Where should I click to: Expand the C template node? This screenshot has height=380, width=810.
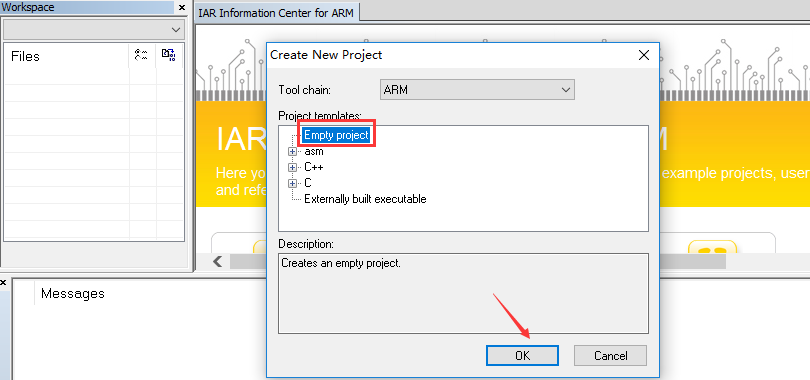point(293,183)
